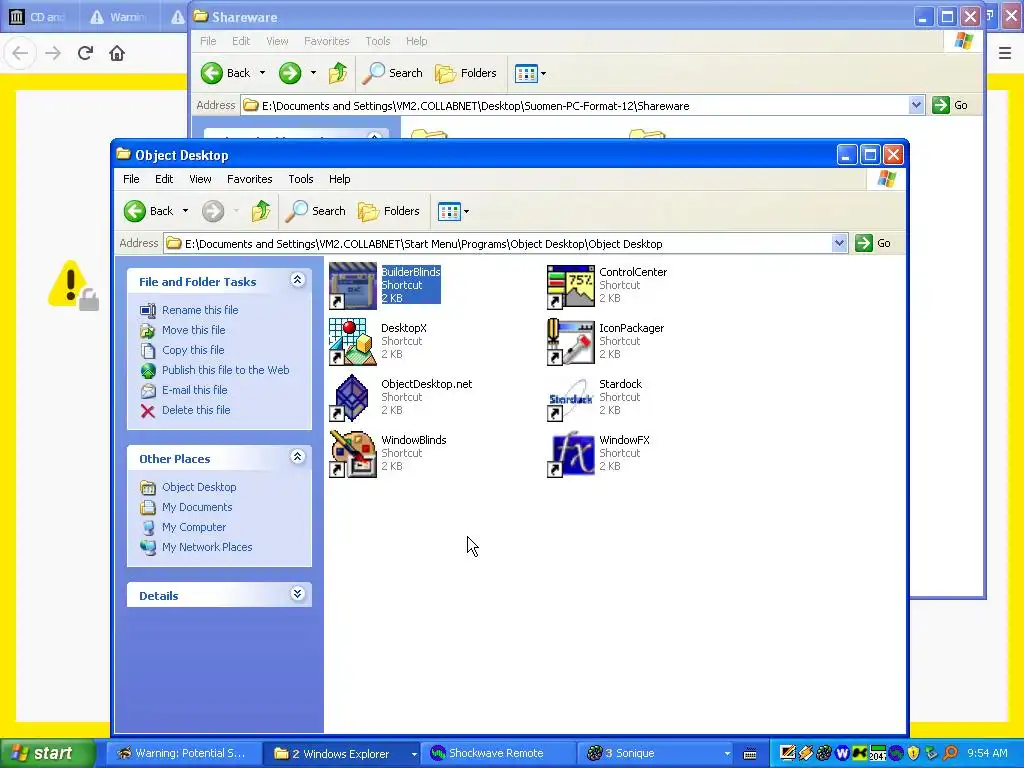Click the green Forward button in Shareware window
The width and height of the screenshot is (1024, 768).
coord(290,73)
